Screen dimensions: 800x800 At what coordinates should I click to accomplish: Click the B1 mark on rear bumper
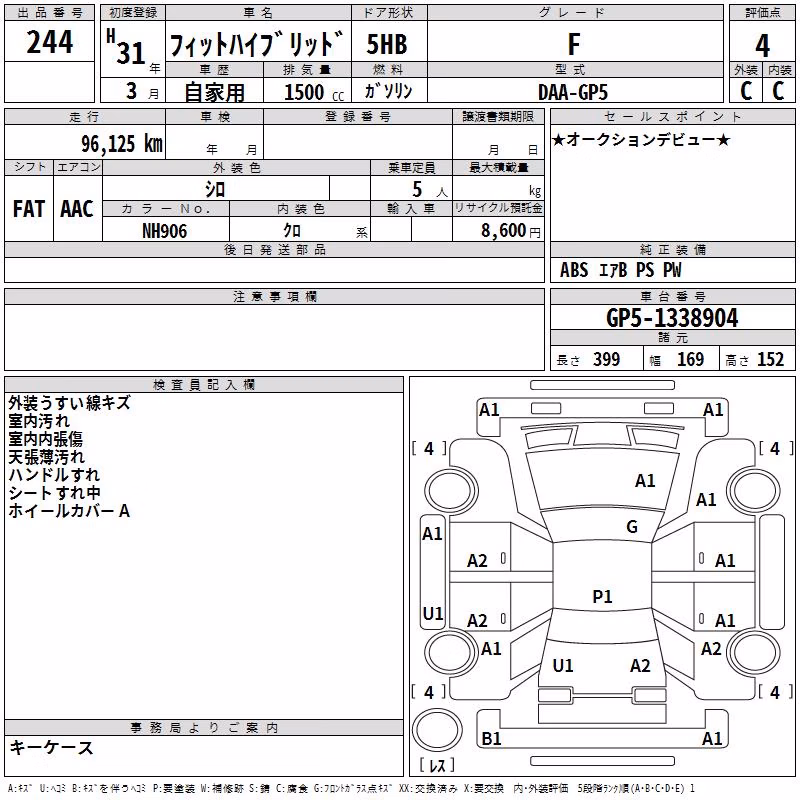point(491,738)
